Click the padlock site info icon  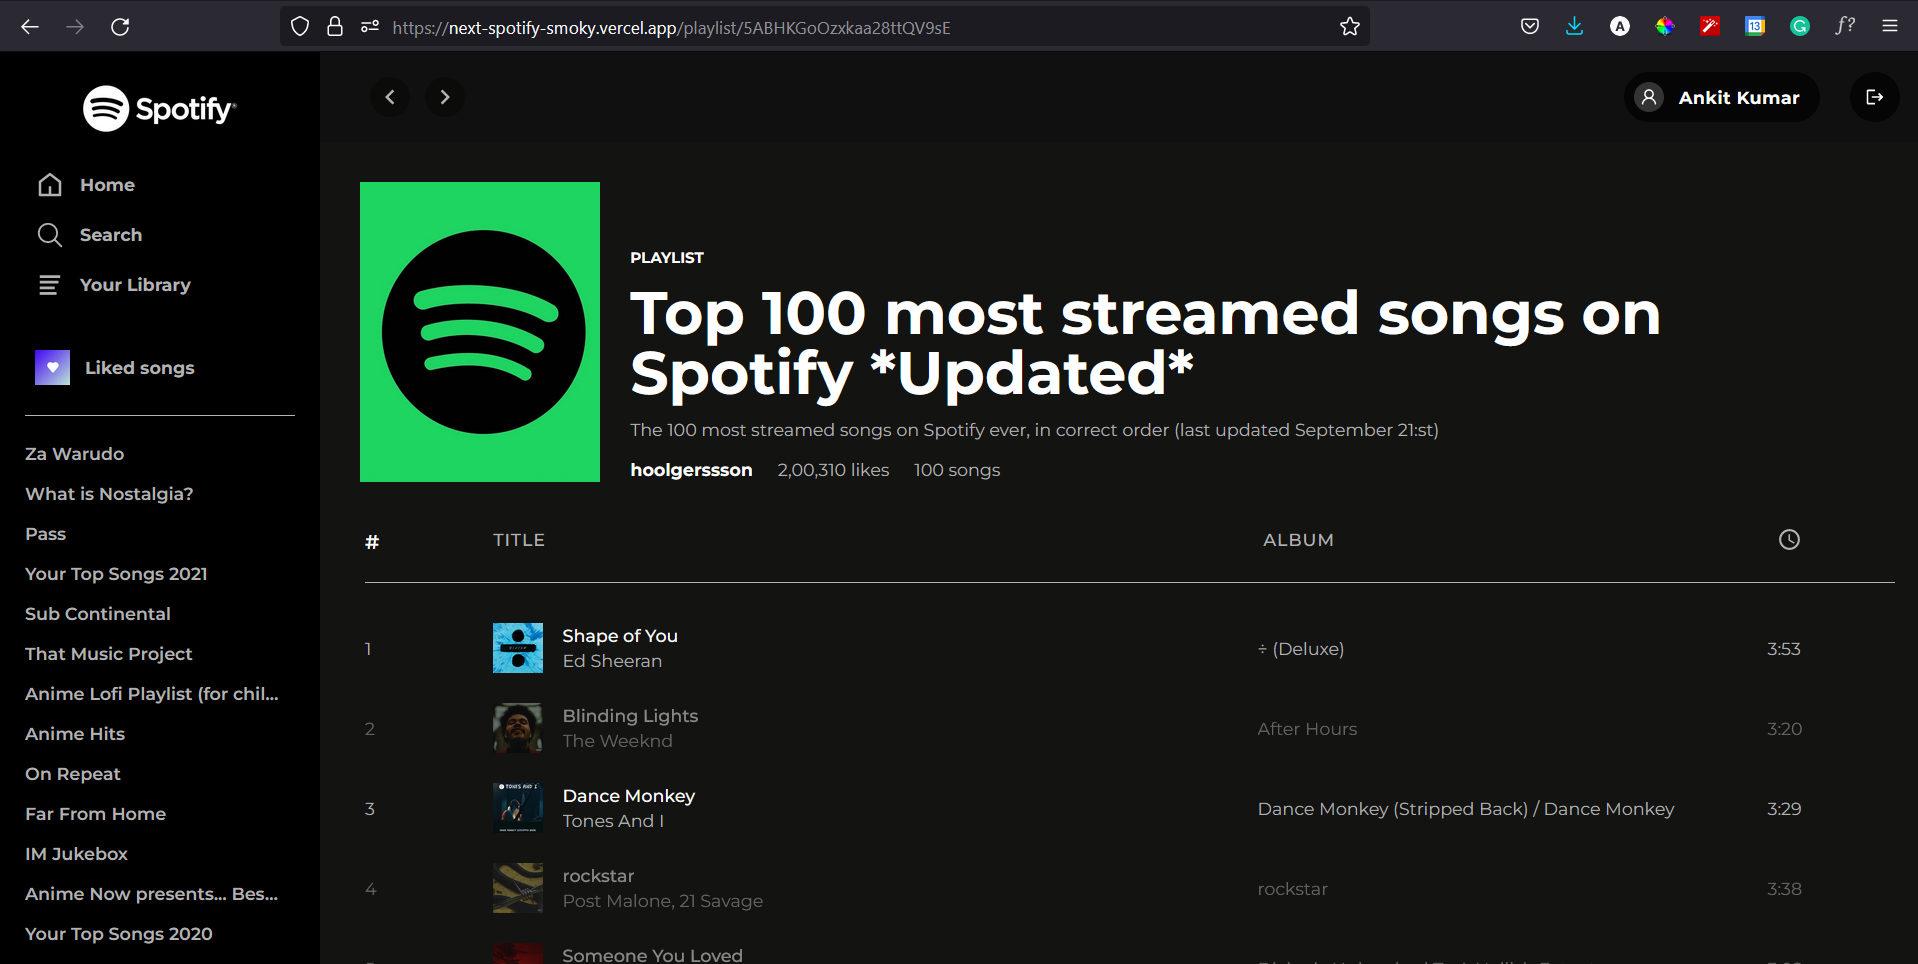click(x=335, y=27)
